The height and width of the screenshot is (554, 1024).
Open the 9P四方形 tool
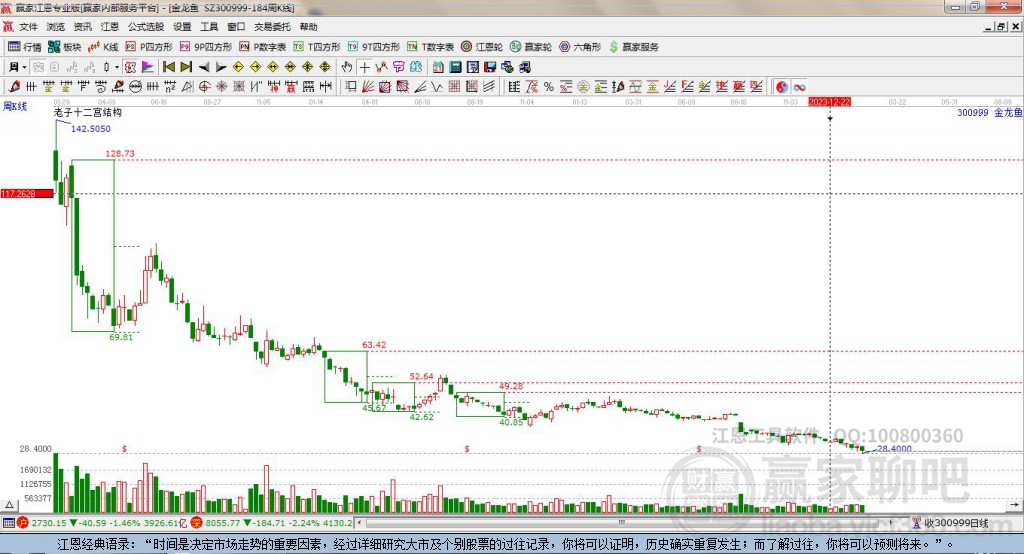pos(206,47)
